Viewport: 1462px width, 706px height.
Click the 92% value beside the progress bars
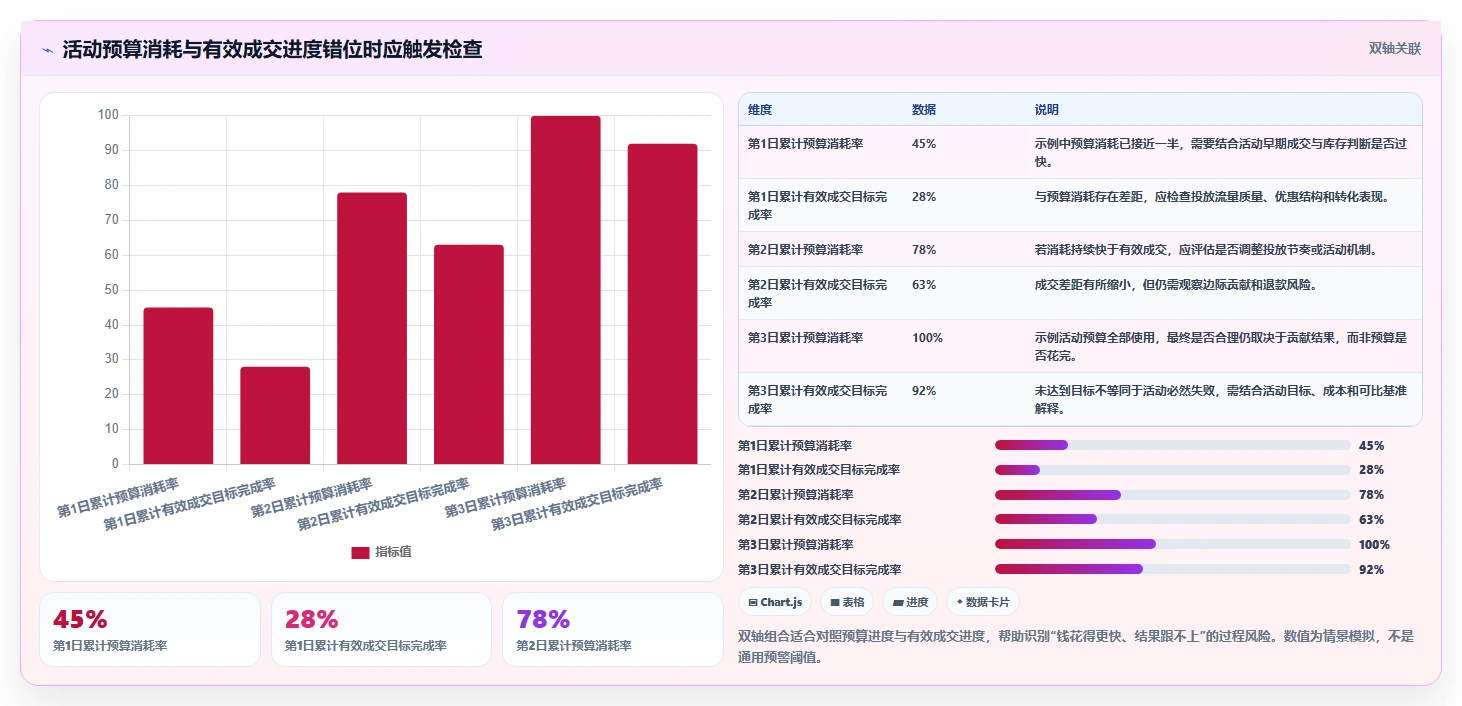1371,569
